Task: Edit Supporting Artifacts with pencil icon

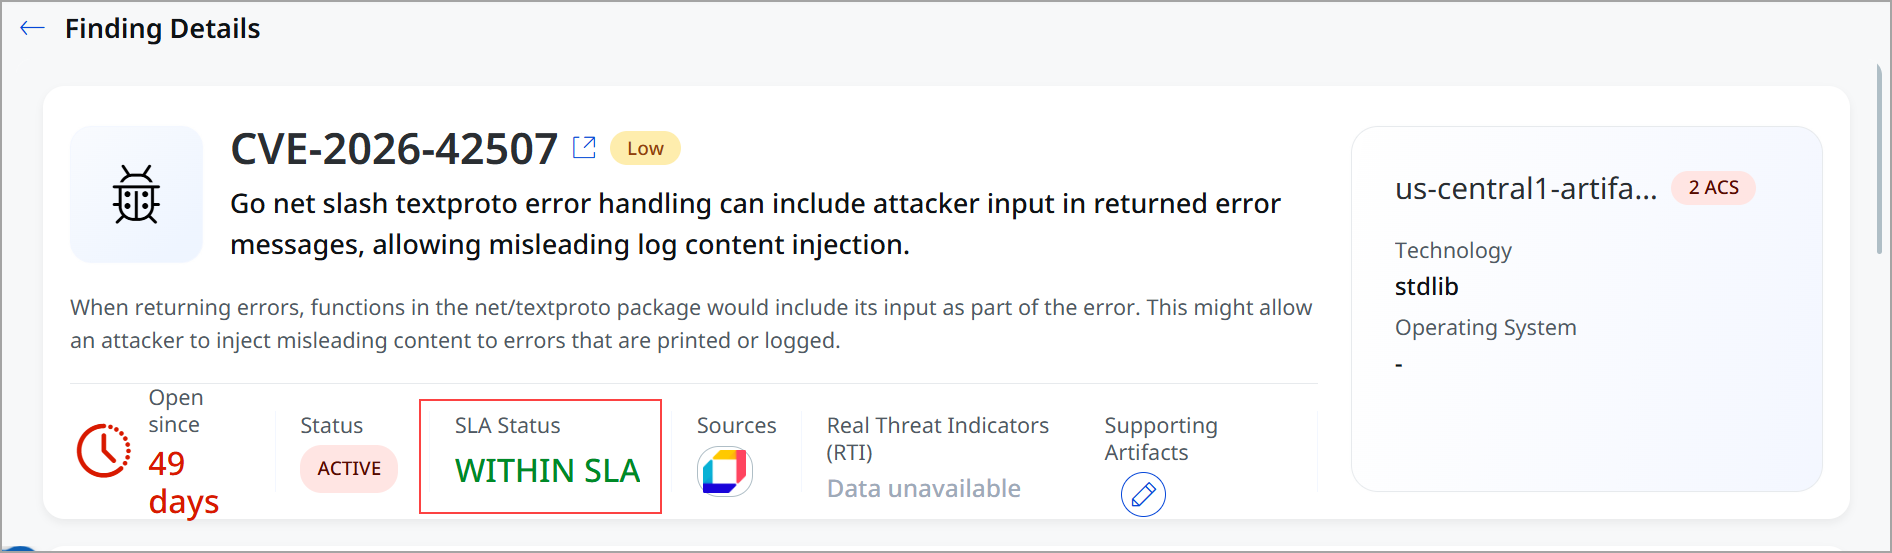Action: click(x=1143, y=494)
